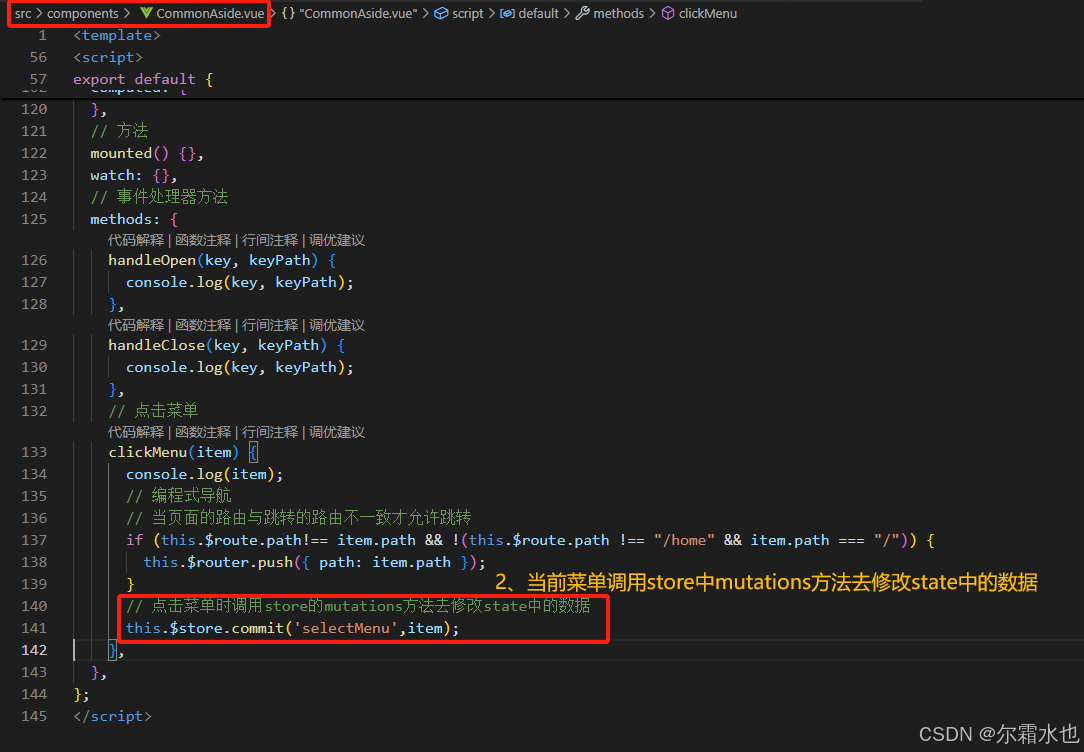Image resolution: width=1084 pixels, height=752 pixels.
Task: Click 代码解释 above handleOpen
Action: [x=136, y=240]
